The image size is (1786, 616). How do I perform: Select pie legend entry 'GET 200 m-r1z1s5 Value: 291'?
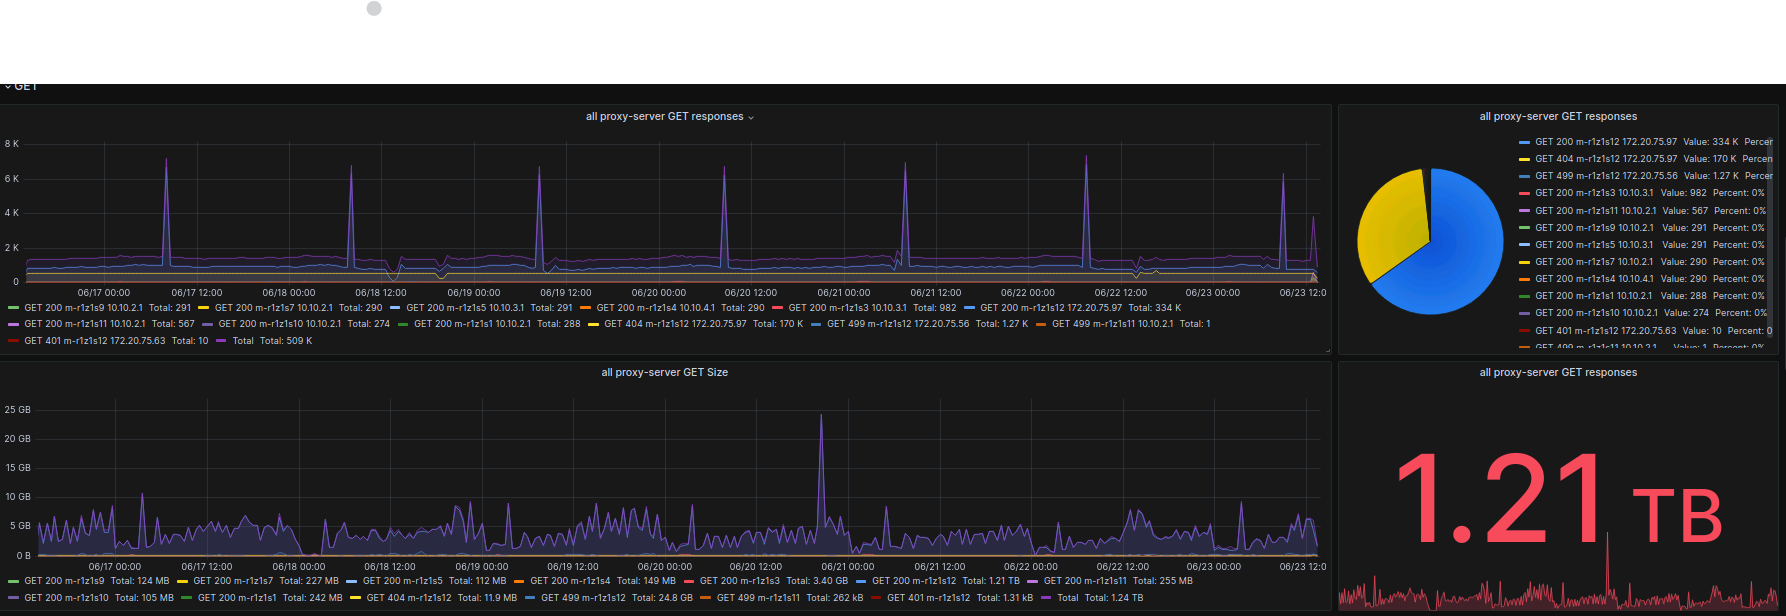tap(1642, 245)
